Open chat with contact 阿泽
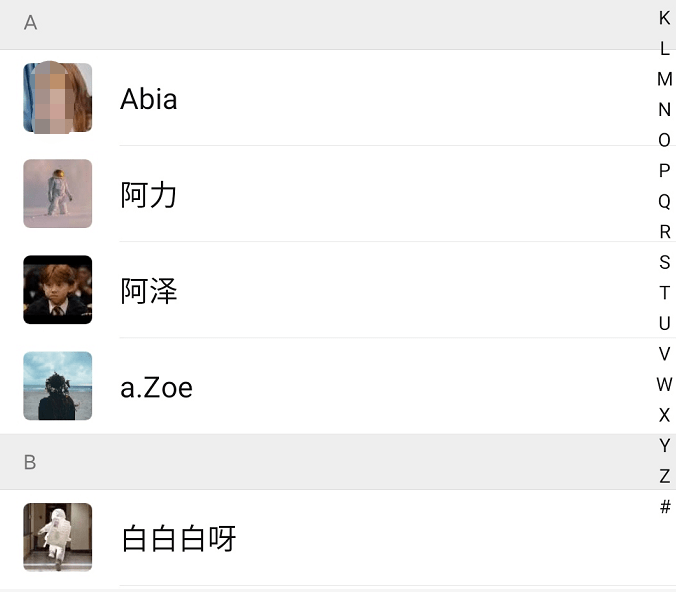This screenshot has width=676, height=592. pyautogui.click(x=149, y=291)
